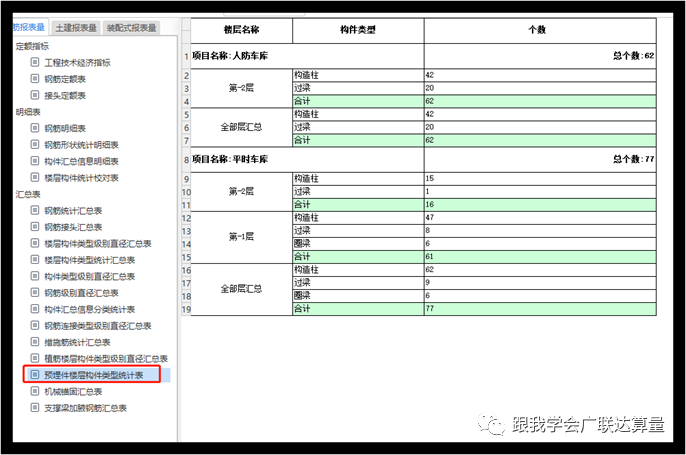Open the 工程技术经济指标 report
686x455 pixels.
77,63
